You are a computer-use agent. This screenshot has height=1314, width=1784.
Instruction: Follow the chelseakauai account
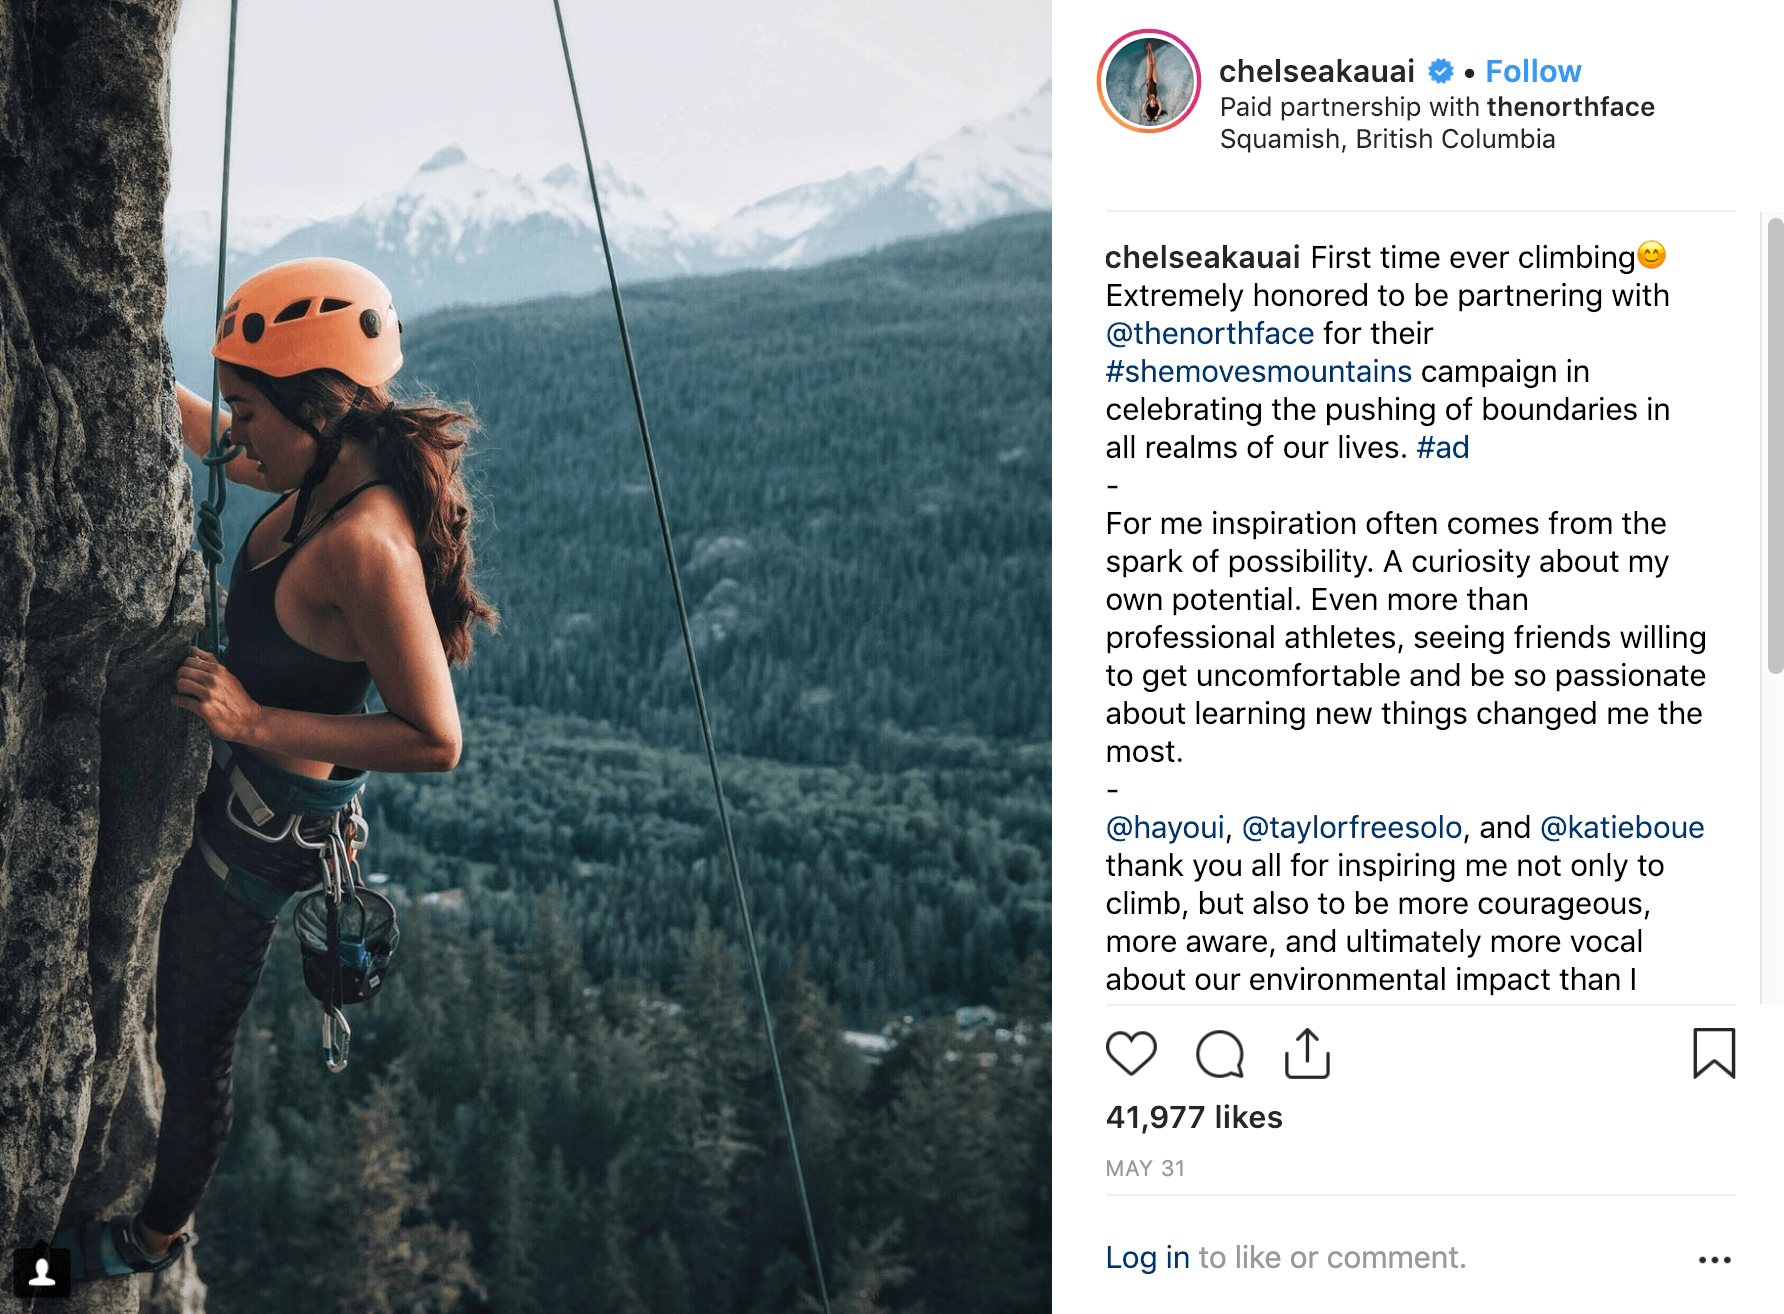click(1532, 71)
